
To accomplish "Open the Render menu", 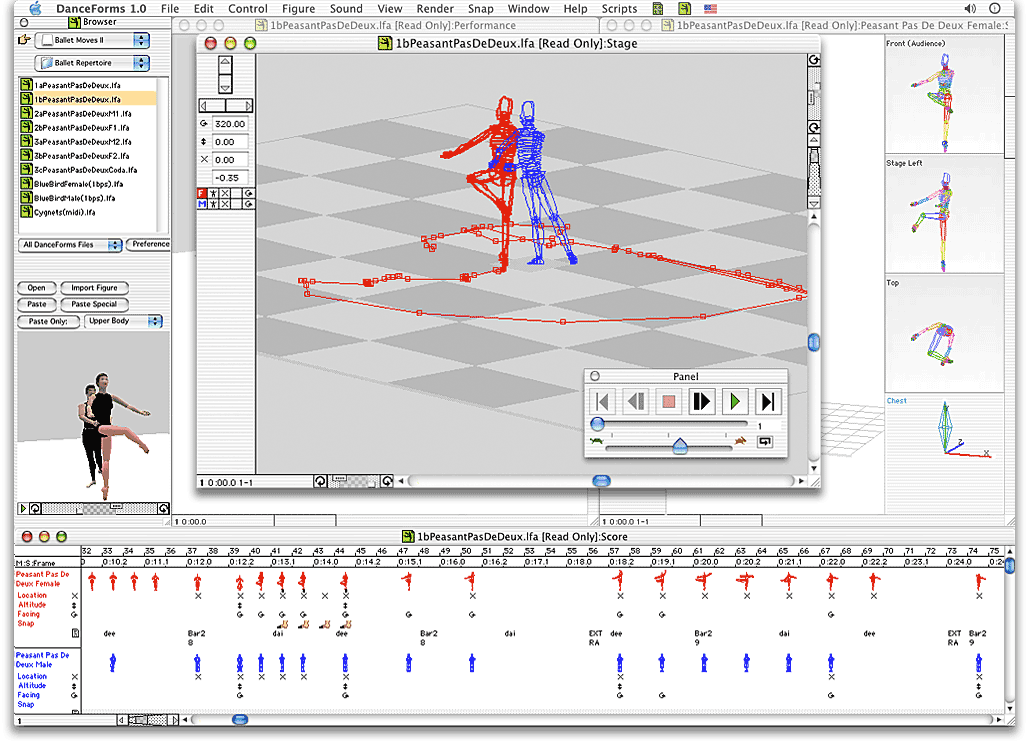I will coord(435,8).
